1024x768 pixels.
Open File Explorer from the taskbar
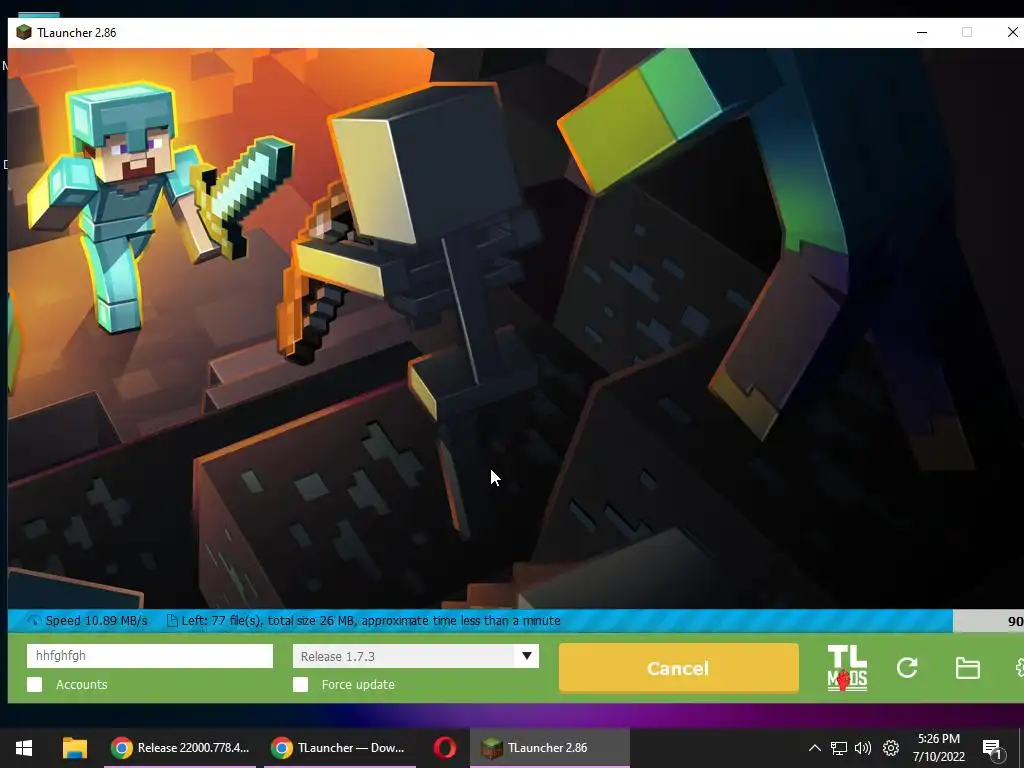point(74,748)
